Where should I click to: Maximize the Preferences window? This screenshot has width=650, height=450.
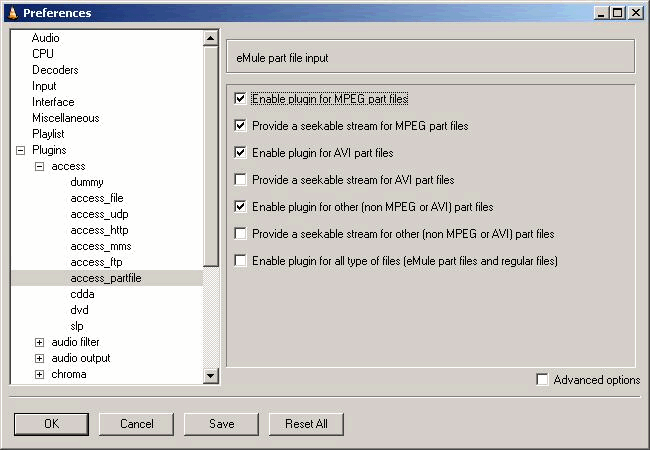click(617, 13)
